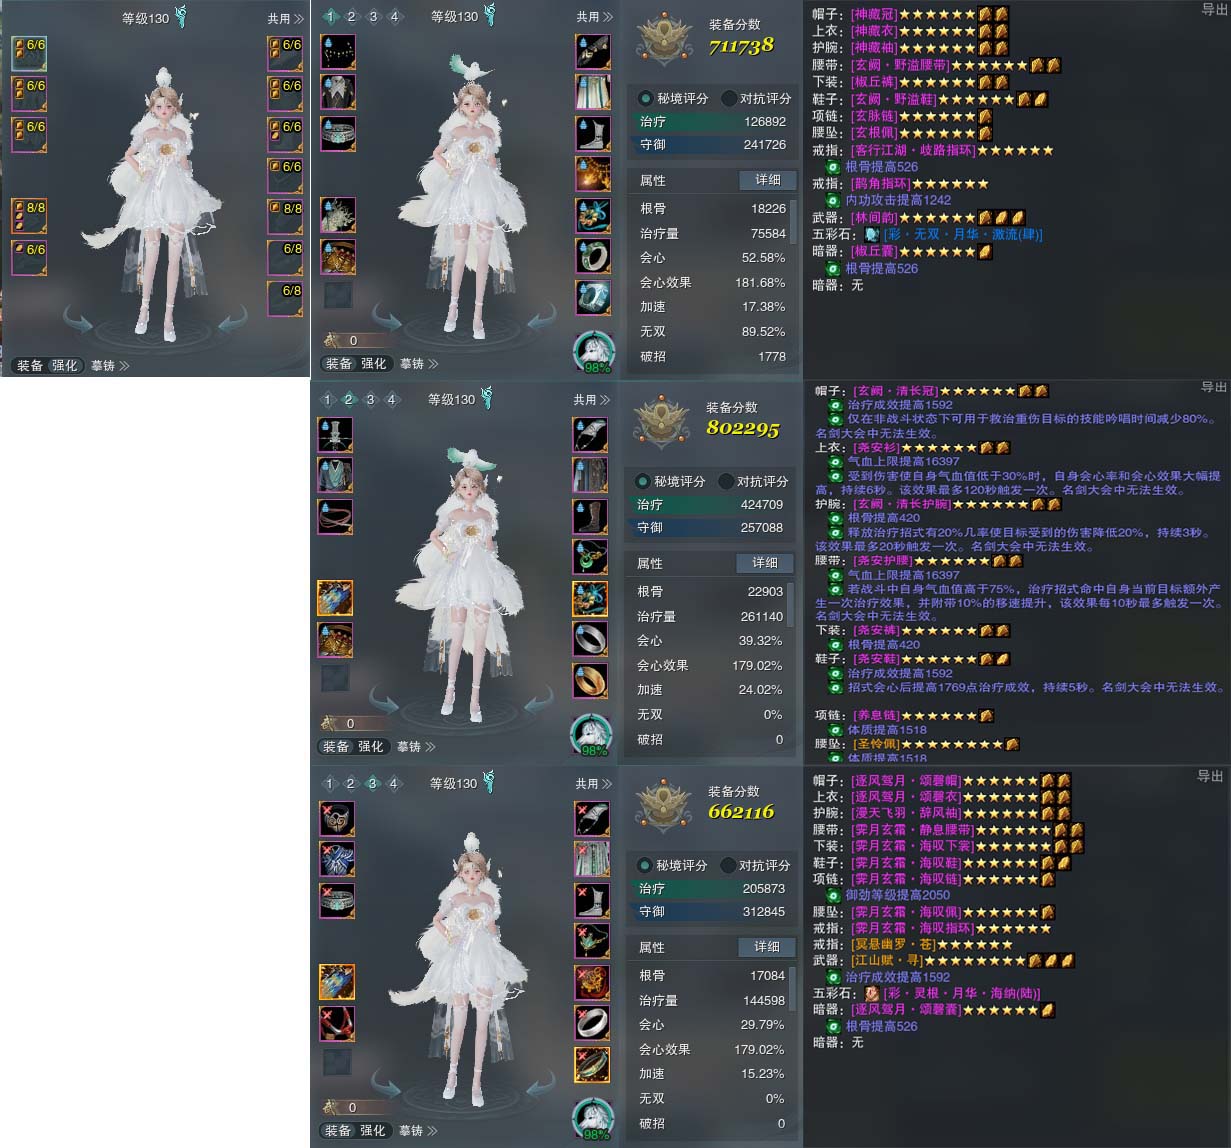This screenshot has height=1148, width=1231.
Task: Expand 共用 in the 802295-score equipment panel
Action: [x=592, y=400]
